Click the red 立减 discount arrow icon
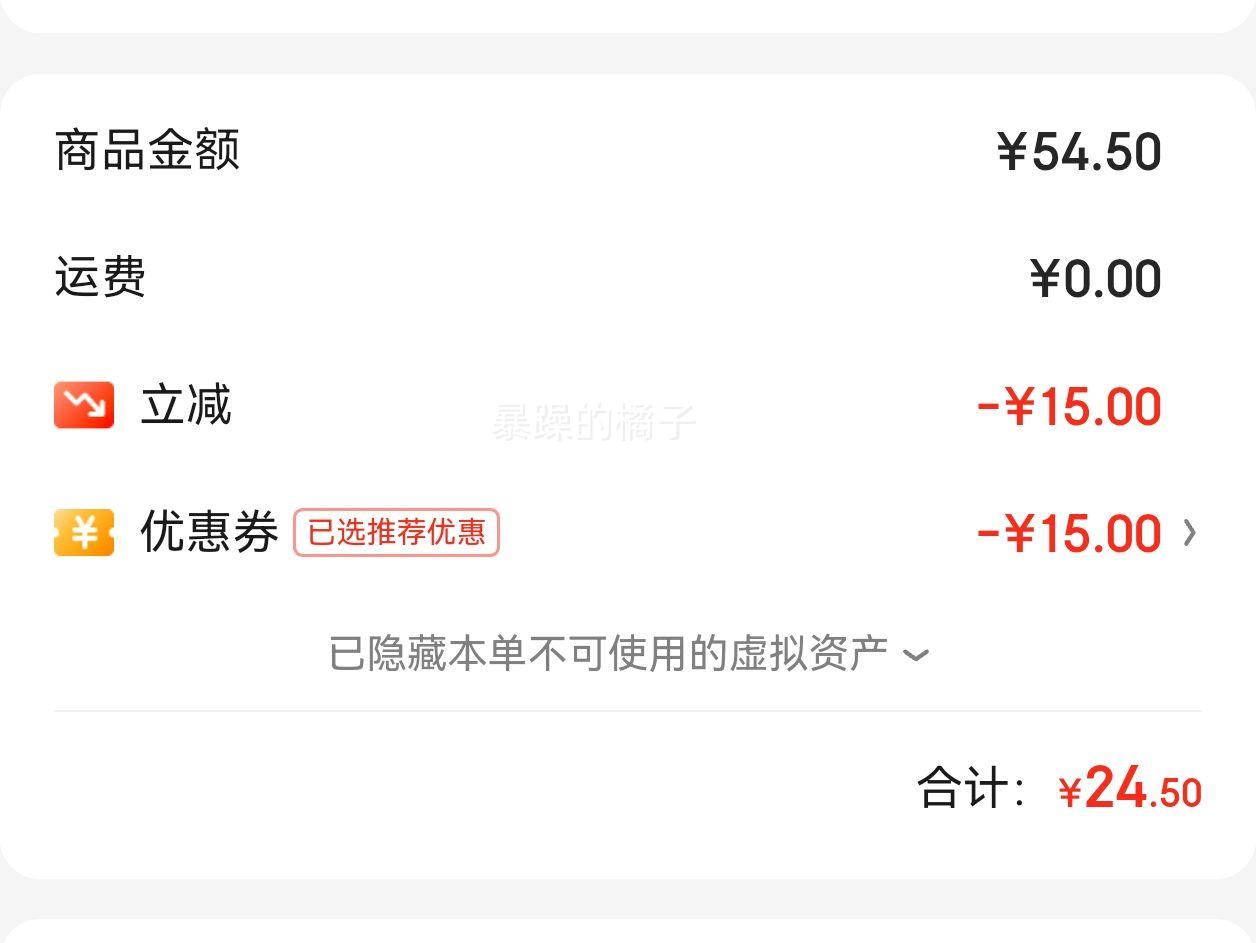Screen dimensions: 1256x943 84,405
